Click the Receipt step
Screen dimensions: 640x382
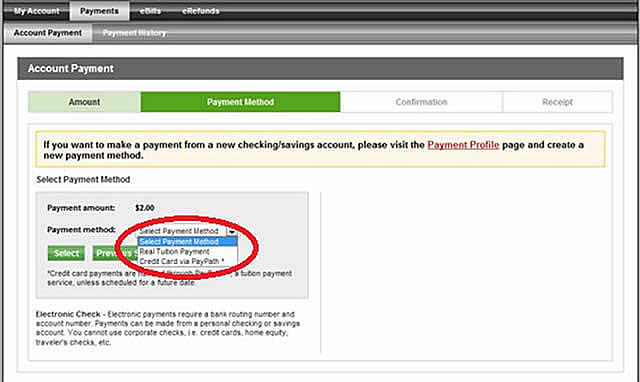557,102
